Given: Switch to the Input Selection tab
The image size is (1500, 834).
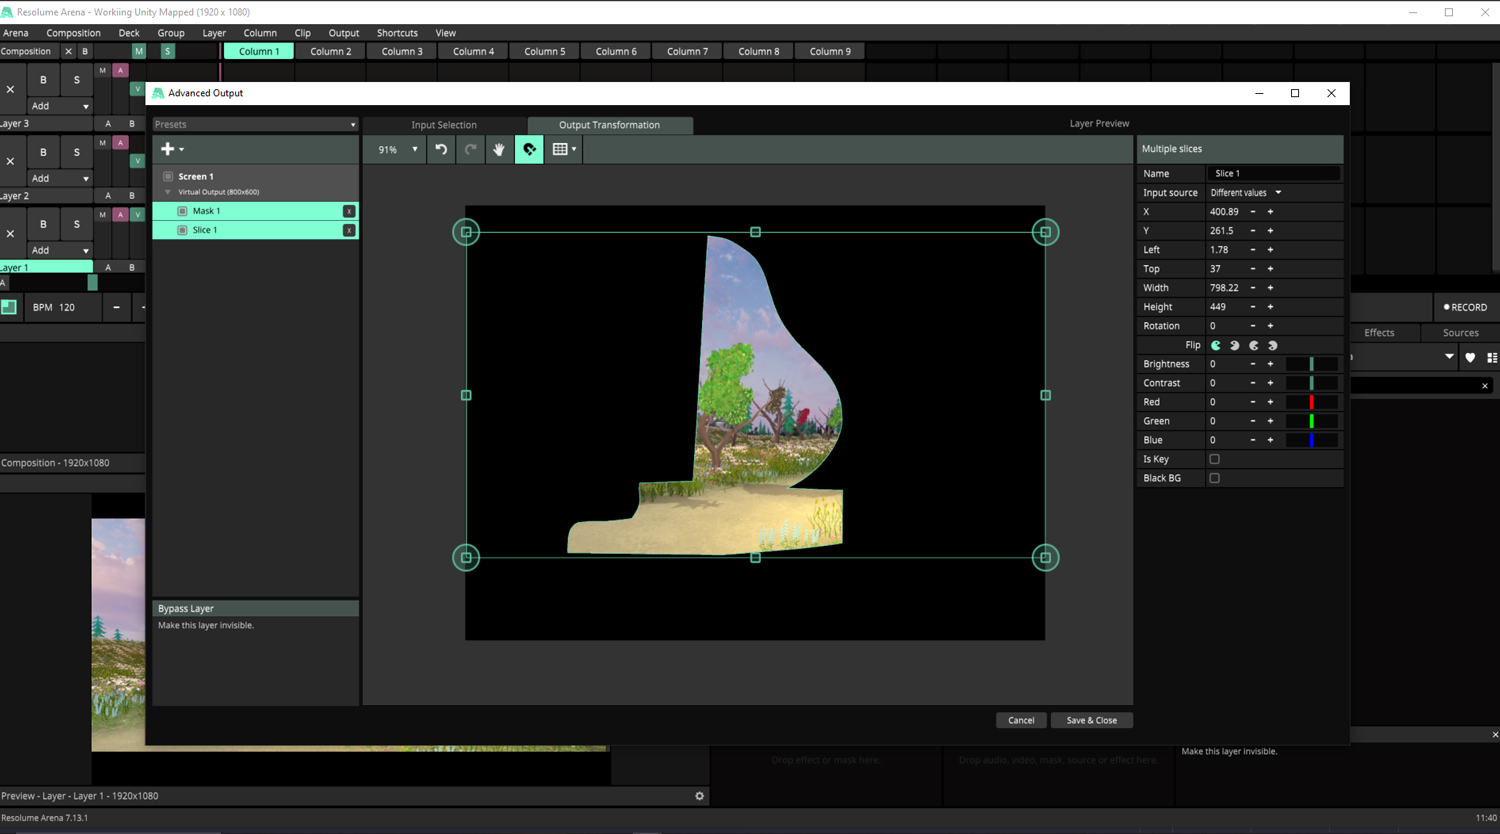Looking at the screenshot, I should 444,125.
